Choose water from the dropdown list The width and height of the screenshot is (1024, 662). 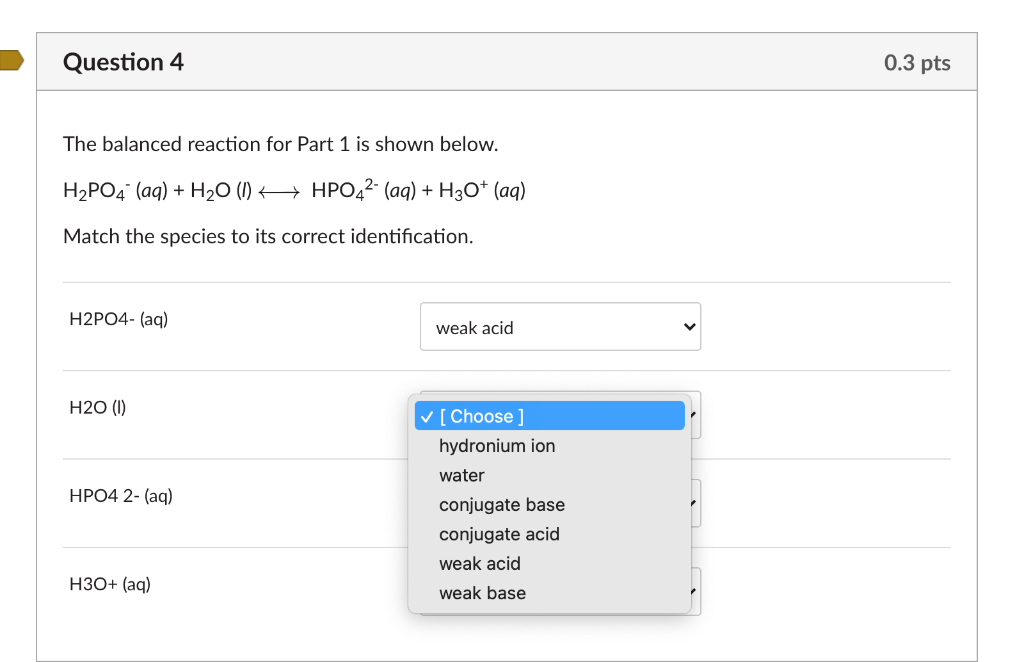[x=549, y=475]
